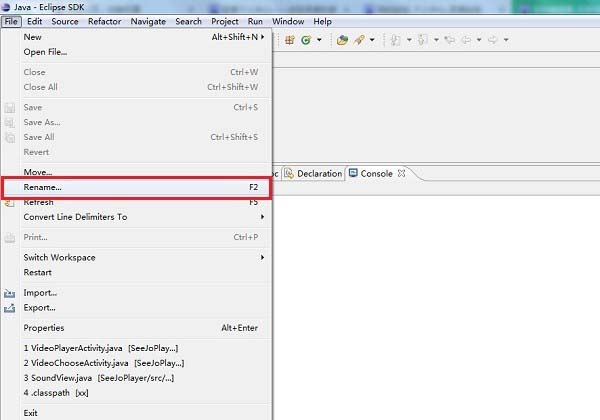The image size is (600, 420).
Task: Choose Restart from the File menu
Action: [x=137, y=272]
